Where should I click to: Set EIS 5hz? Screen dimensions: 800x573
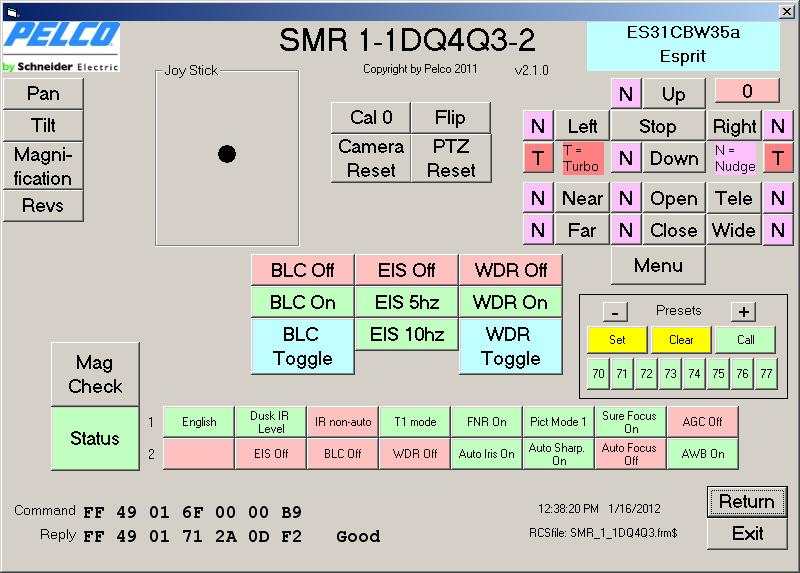(x=407, y=302)
